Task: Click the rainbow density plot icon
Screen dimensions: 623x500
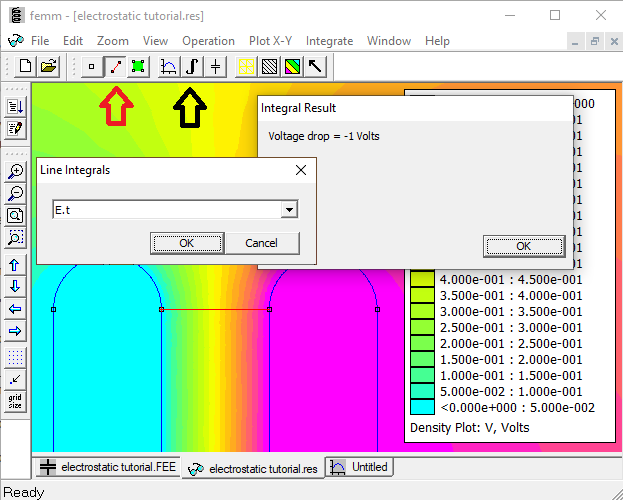Action: [291, 67]
